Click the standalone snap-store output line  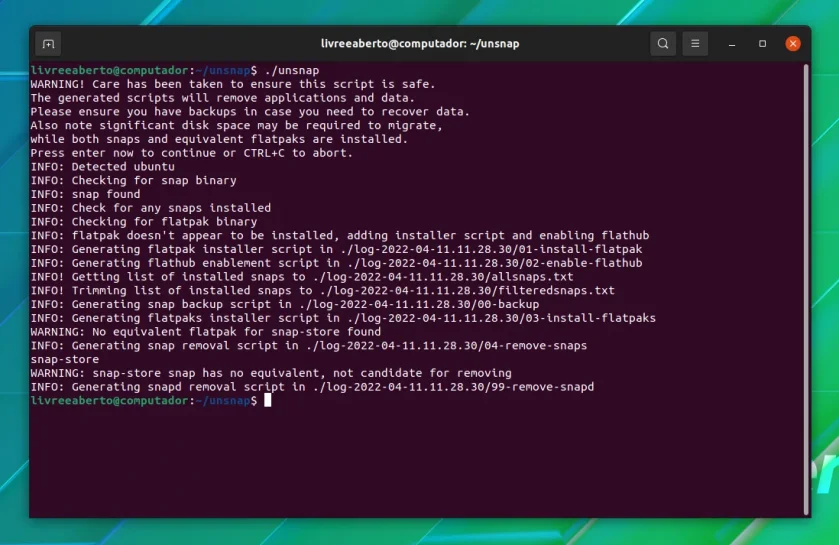pyautogui.click(x=65, y=360)
